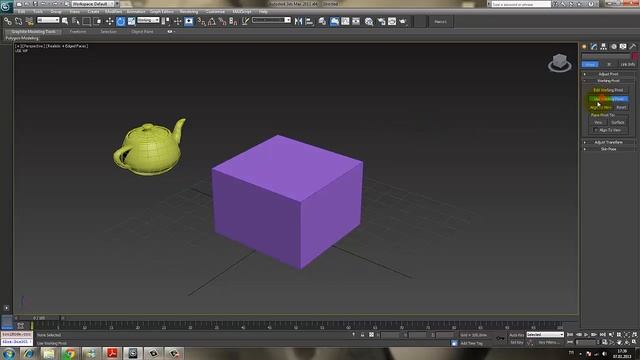Collapse the Working Pivot rollout
The height and width of the screenshot is (360, 640).
608,81
